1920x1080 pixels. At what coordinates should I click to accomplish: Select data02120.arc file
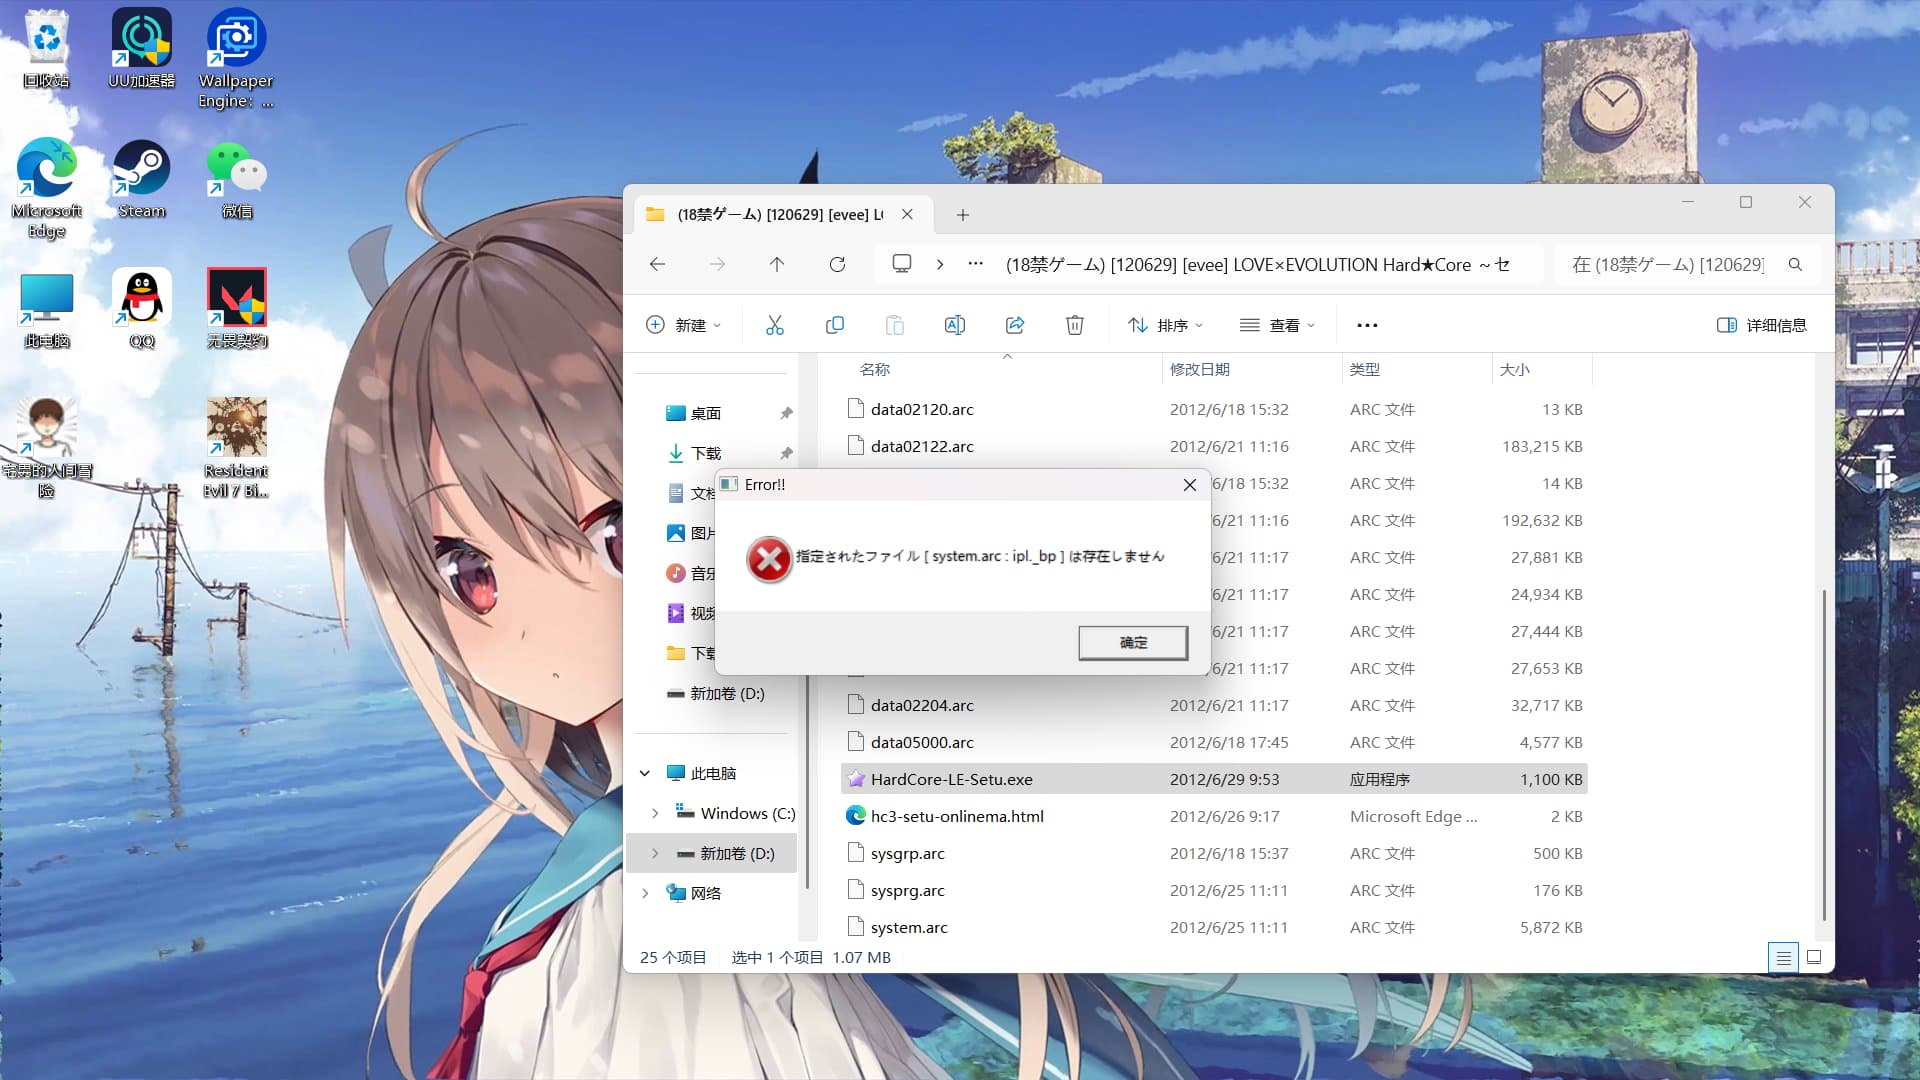(x=1214, y=409)
